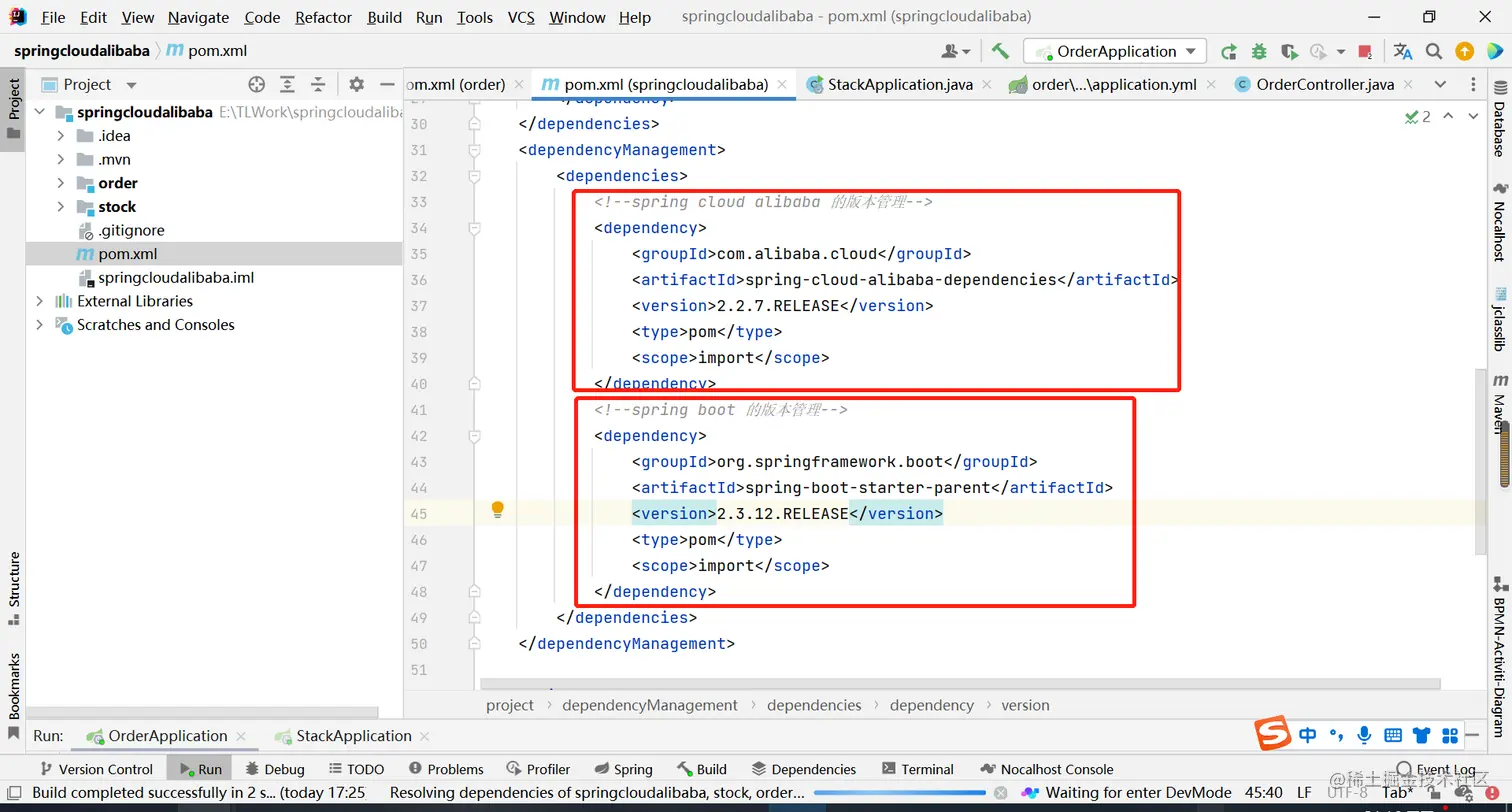Open the jclasslib side panel
1512x812 pixels.
point(1500,320)
